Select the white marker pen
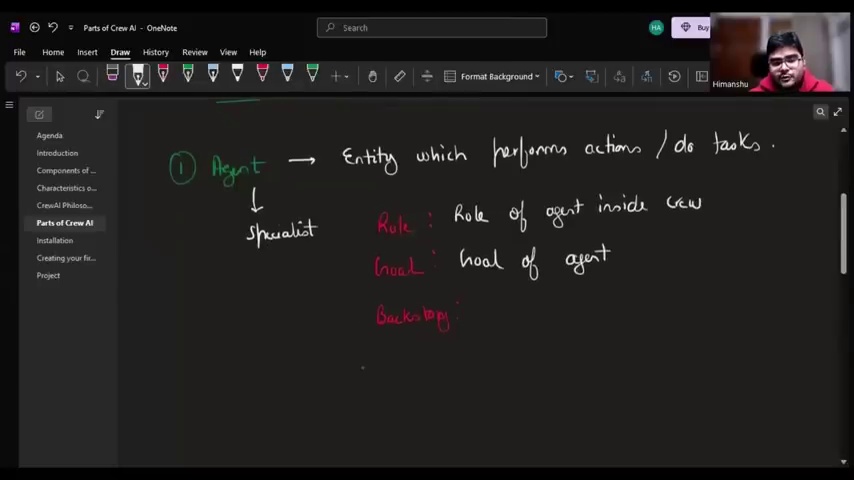This screenshot has width=854, height=480. click(237, 74)
